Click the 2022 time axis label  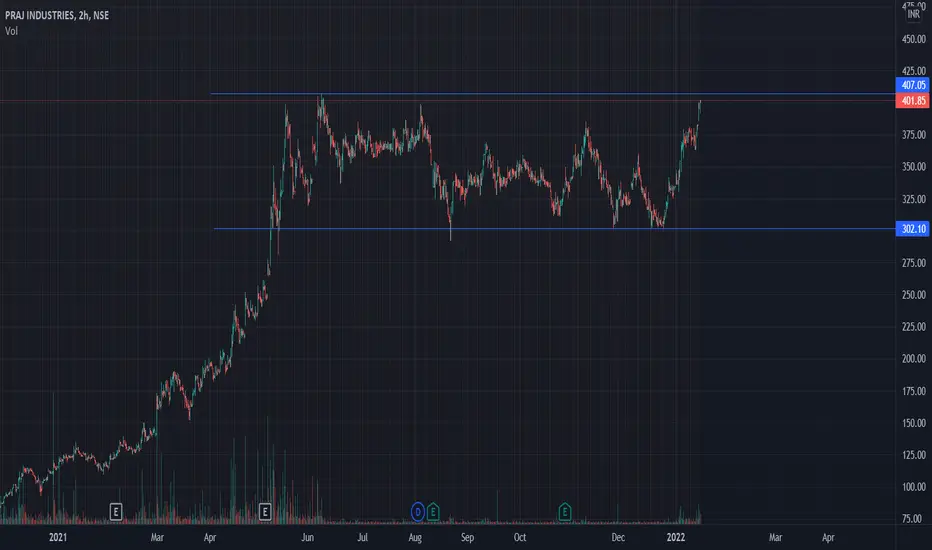676,538
